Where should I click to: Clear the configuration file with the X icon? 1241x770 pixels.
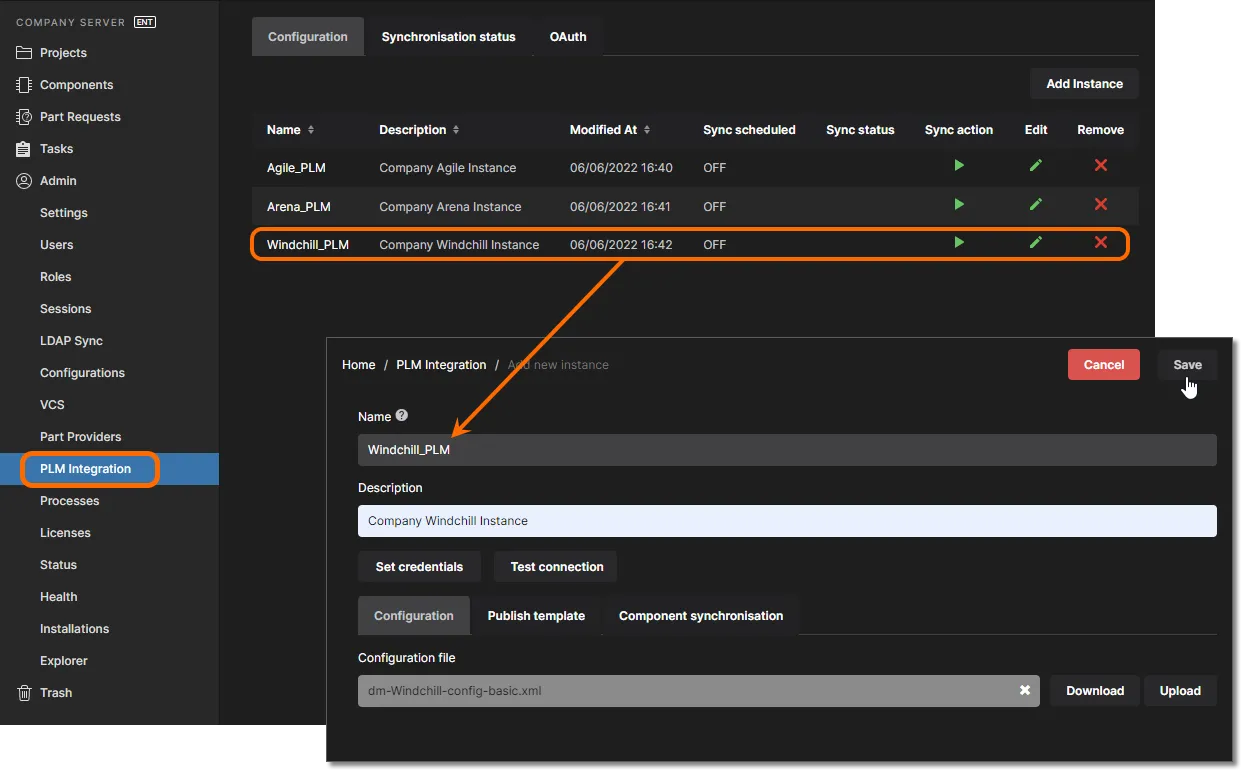tap(1025, 690)
